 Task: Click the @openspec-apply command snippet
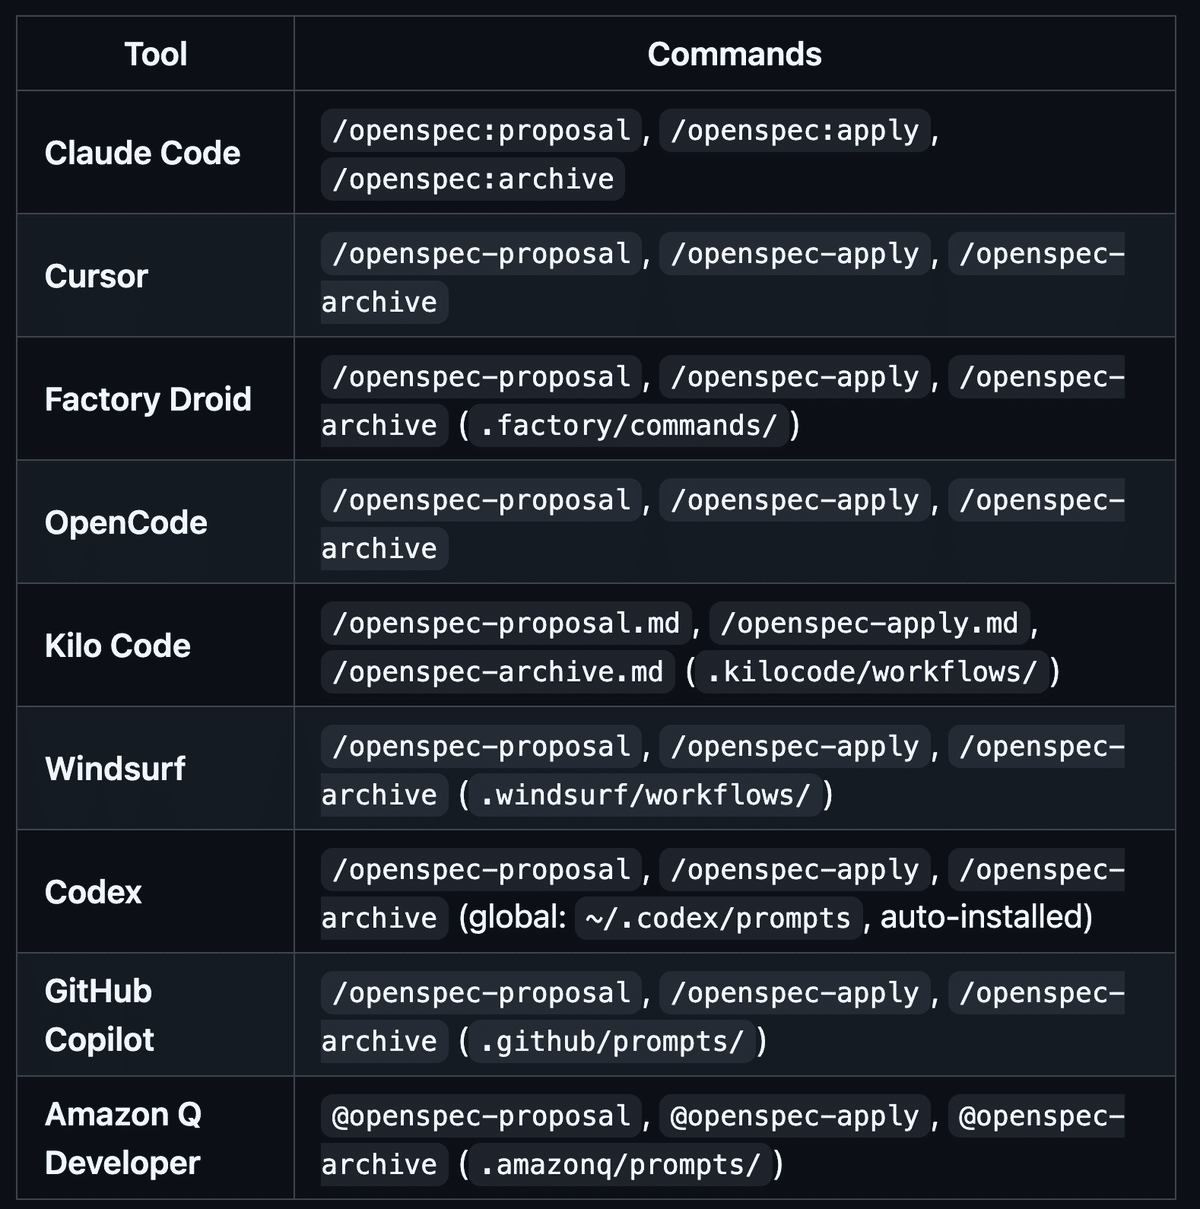pos(794,1117)
